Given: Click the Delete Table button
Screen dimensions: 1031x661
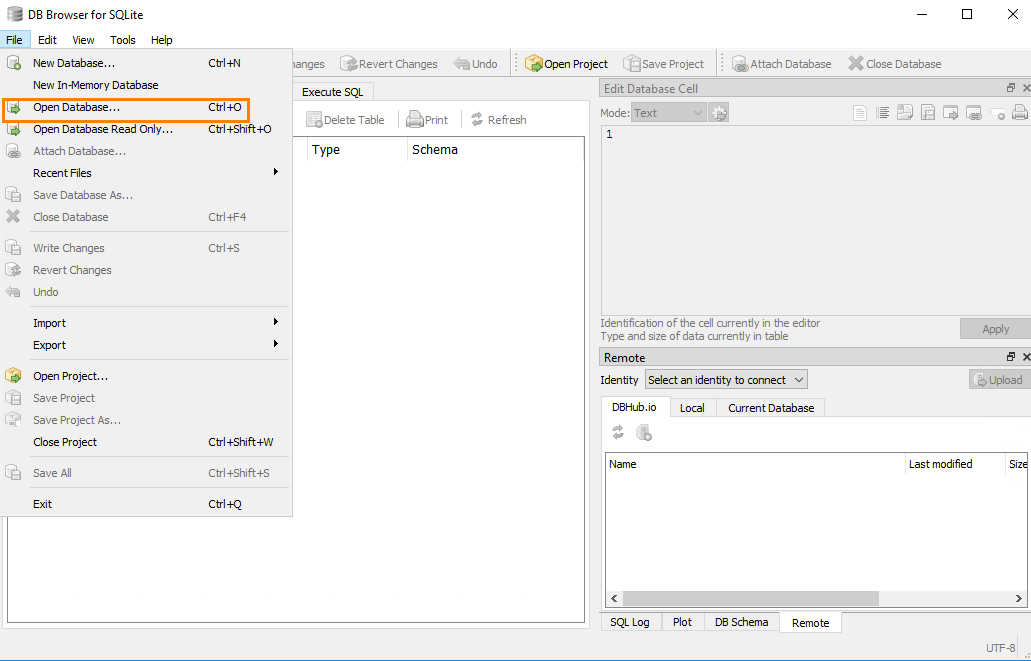Looking at the screenshot, I should coord(345,120).
